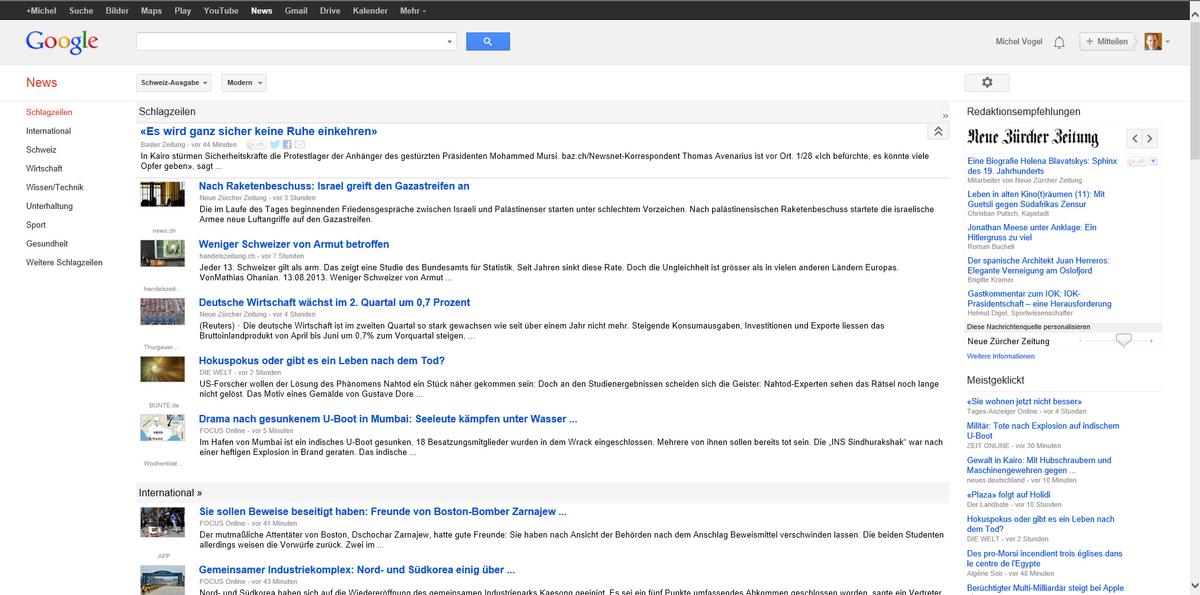Click +1 button on top story
The width and height of the screenshot is (1200, 595).
[x=257, y=145]
